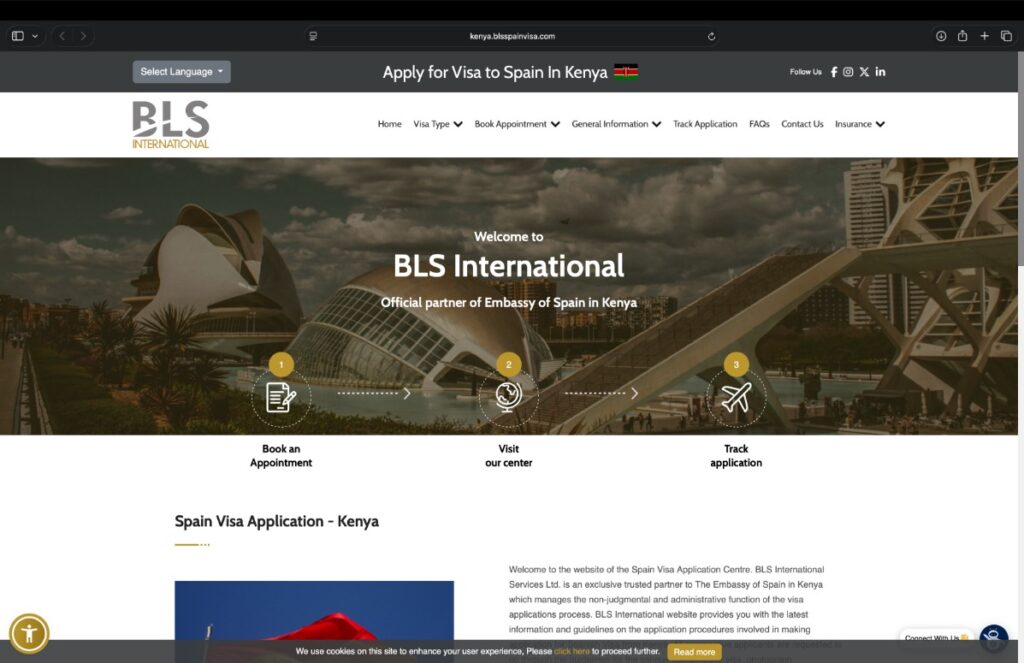This screenshot has height=663, width=1024.
Task: Click 'Official partner of Embassy of Spain in Kenya'
Action: tap(508, 302)
